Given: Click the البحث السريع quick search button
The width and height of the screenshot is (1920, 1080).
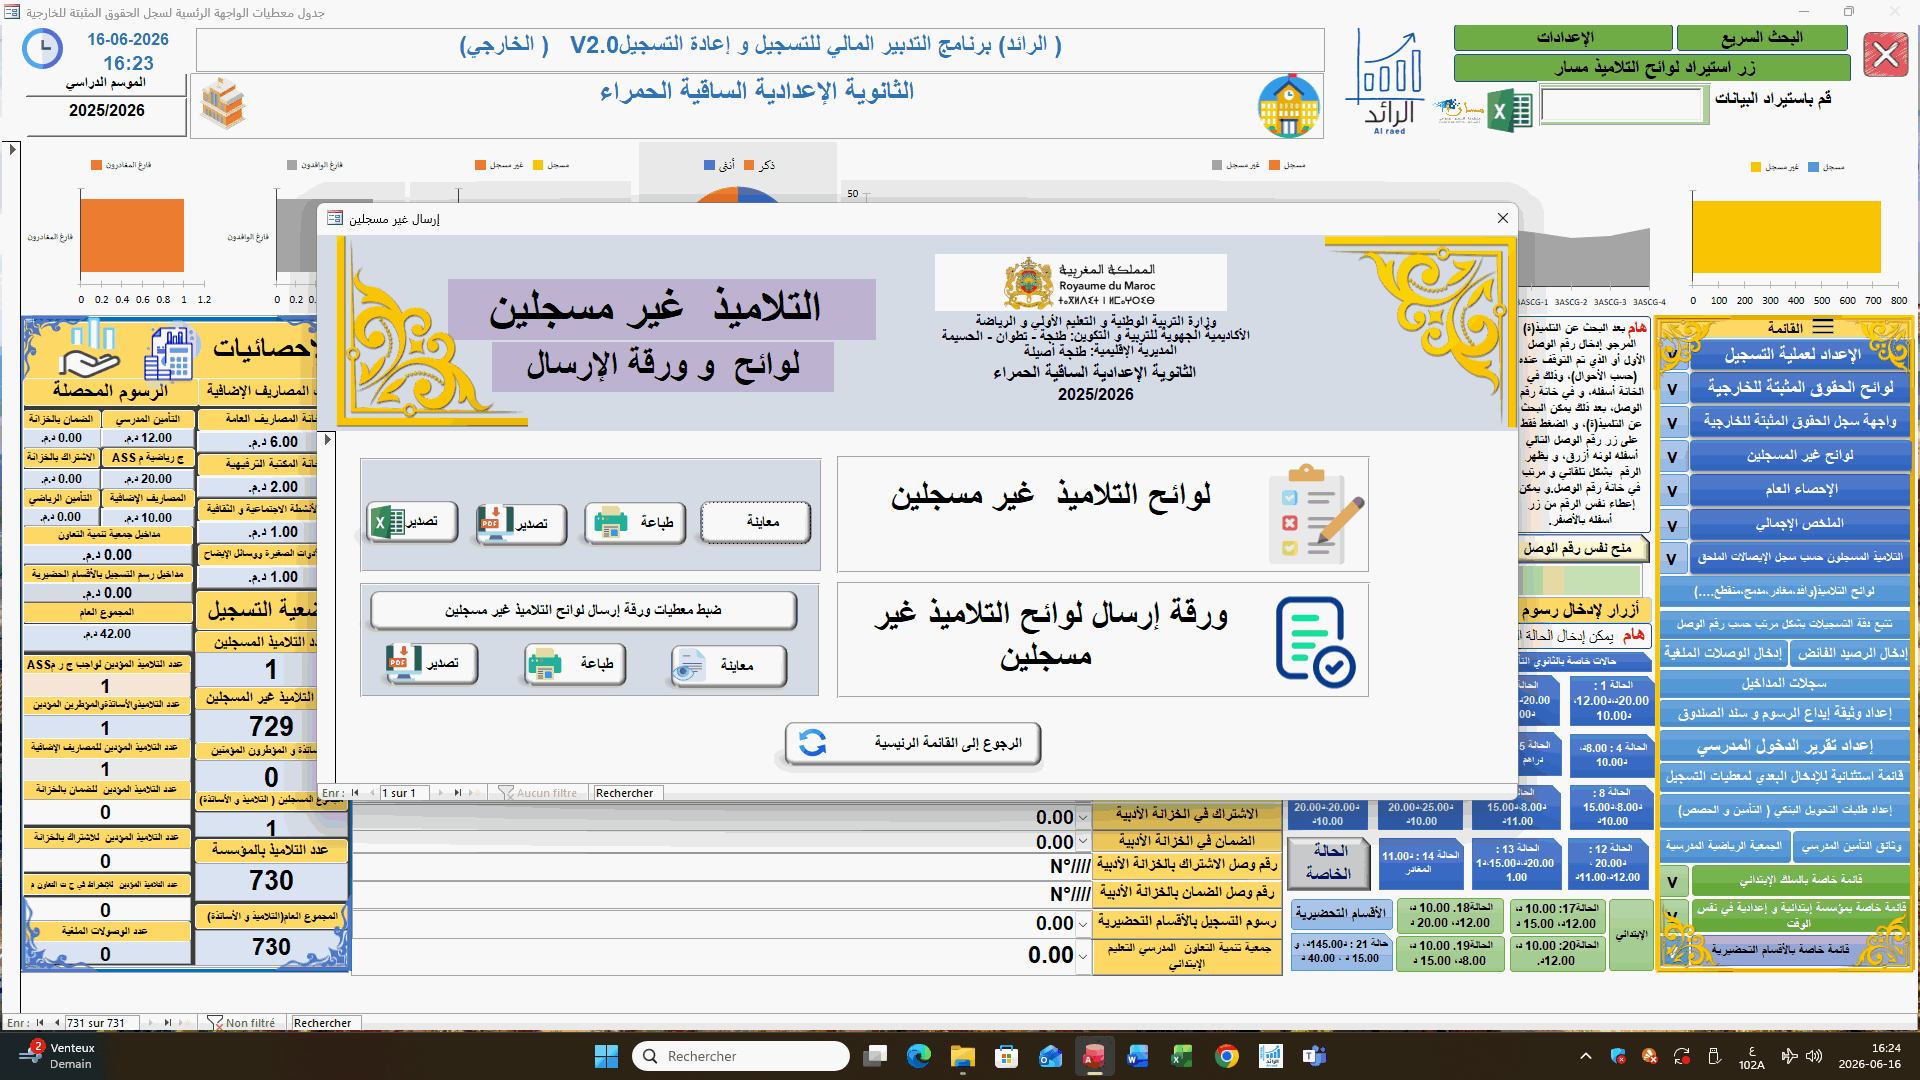Looking at the screenshot, I should click(x=1761, y=38).
